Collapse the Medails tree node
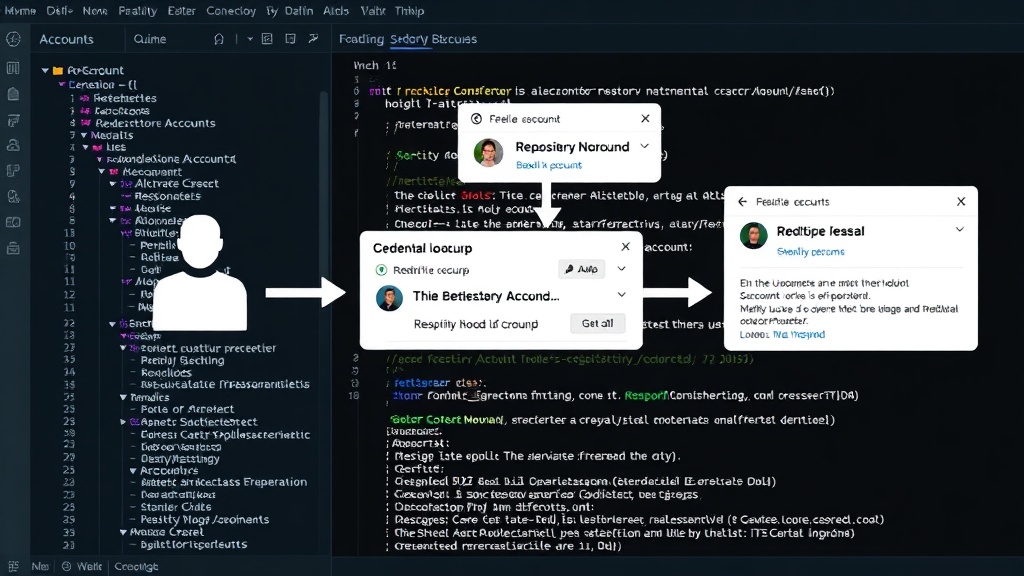 (84, 135)
